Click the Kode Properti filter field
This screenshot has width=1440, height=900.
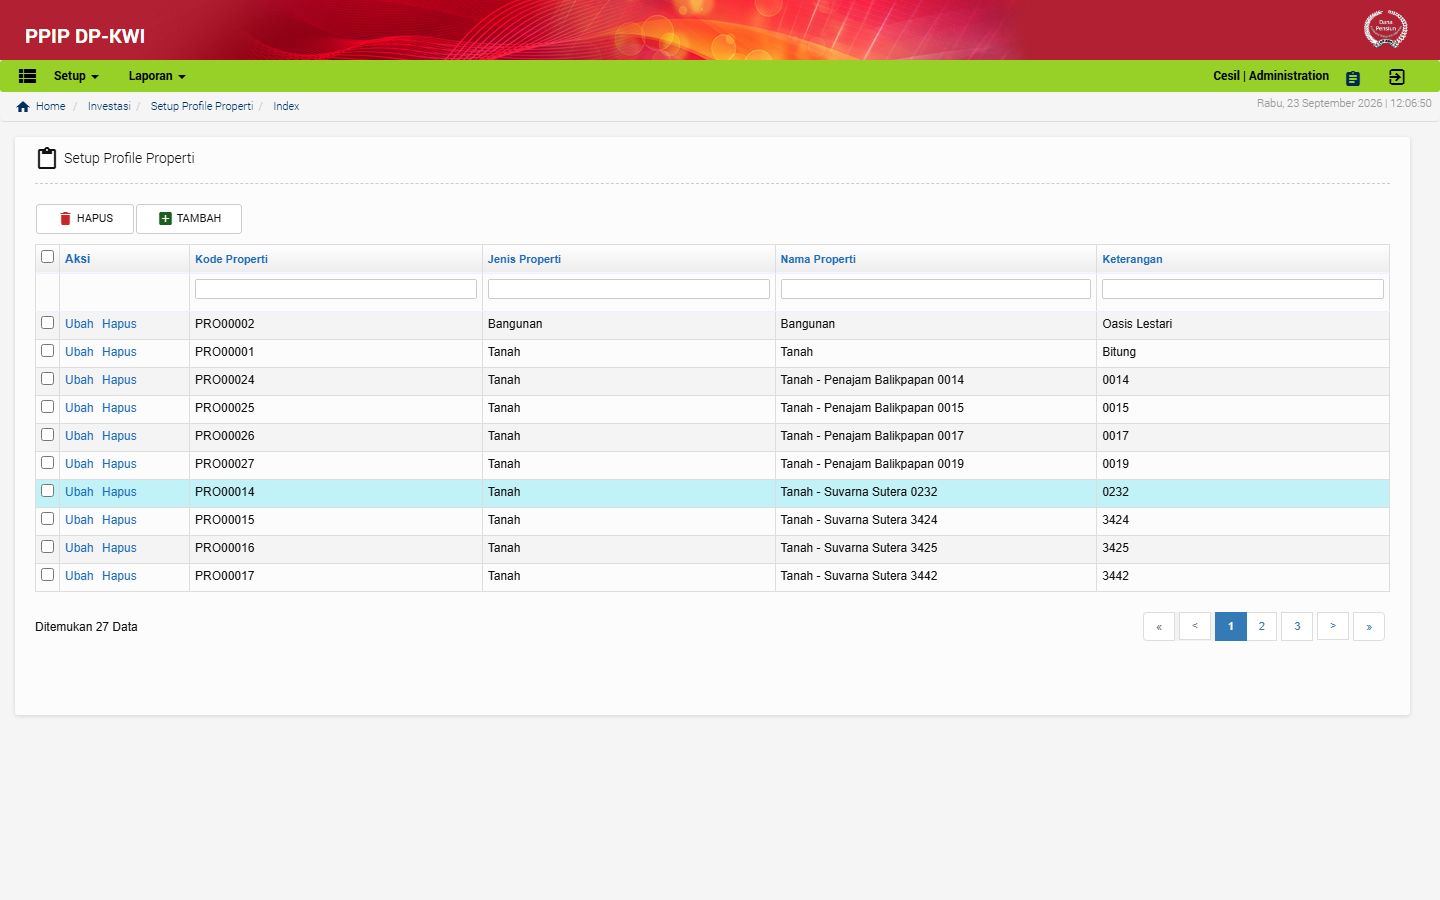[336, 289]
